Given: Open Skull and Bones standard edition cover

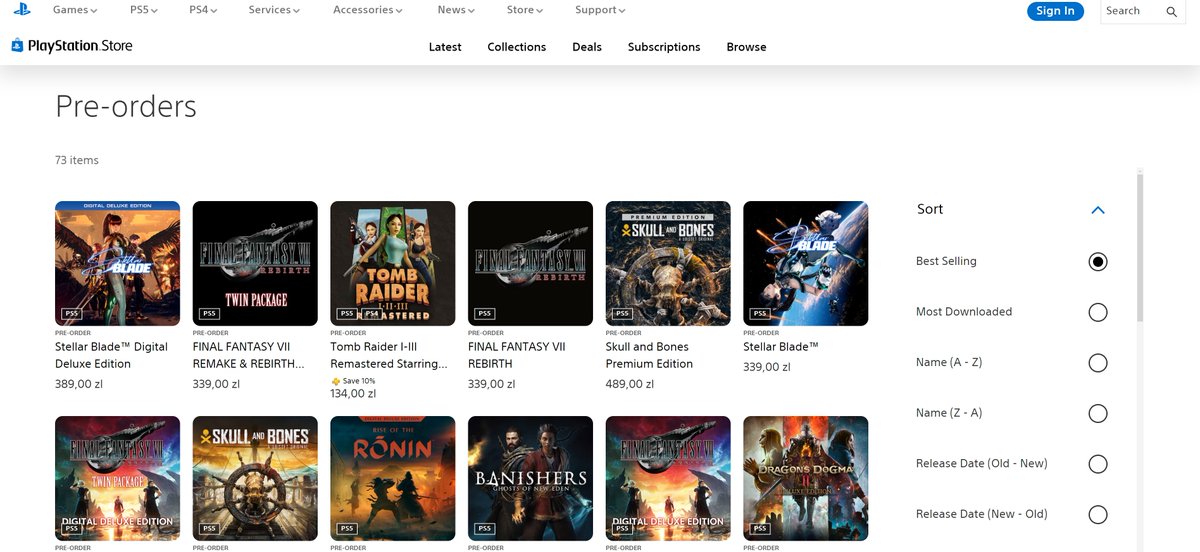Looking at the screenshot, I should point(255,478).
